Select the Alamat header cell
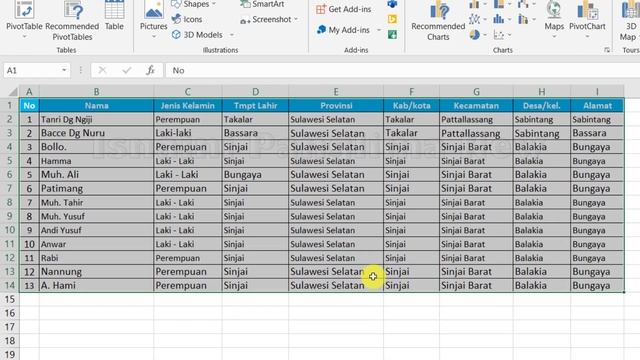640x360 pixels. pyautogui.click(x=597, y=105)
